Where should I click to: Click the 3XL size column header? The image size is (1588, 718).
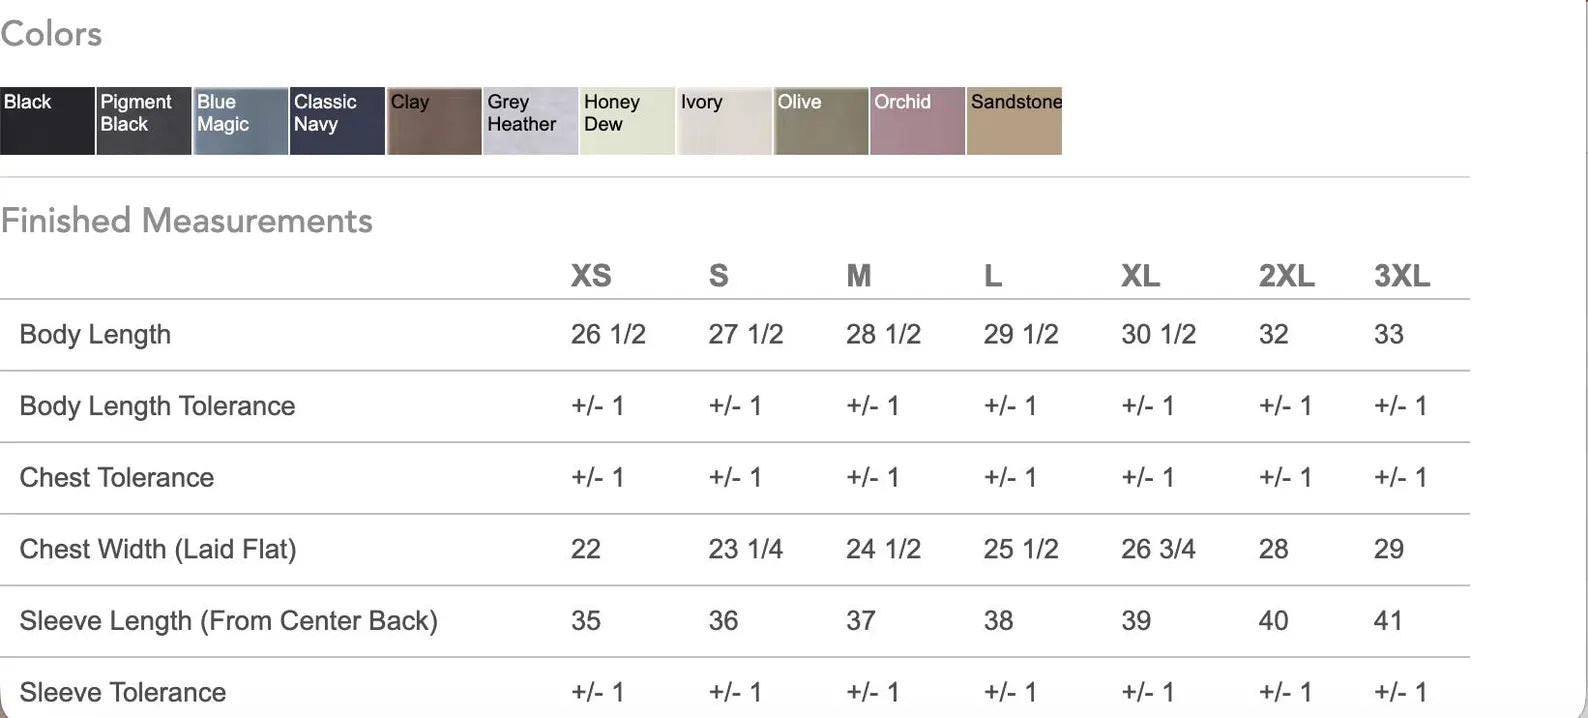pyautogui.click(x=1401, y=276)
